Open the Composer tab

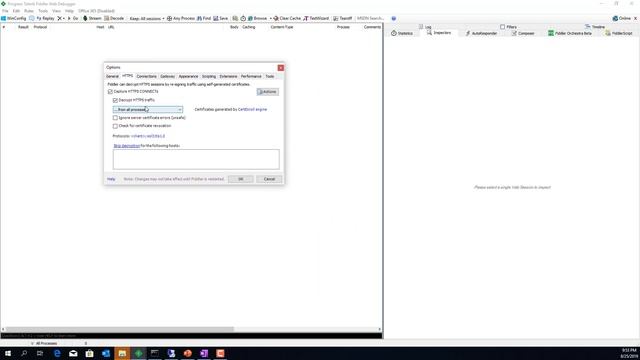pyautogui.click(x=523, y=33)
